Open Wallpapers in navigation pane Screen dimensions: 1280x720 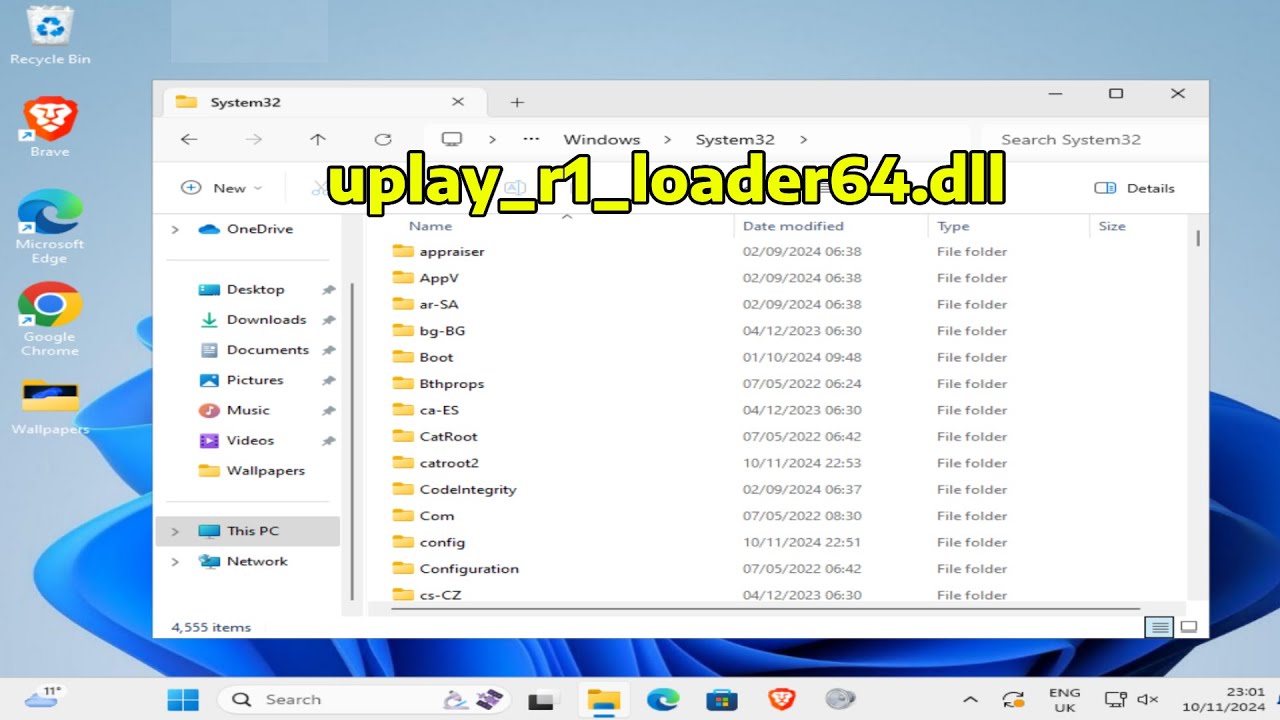[x=252, y=470]
